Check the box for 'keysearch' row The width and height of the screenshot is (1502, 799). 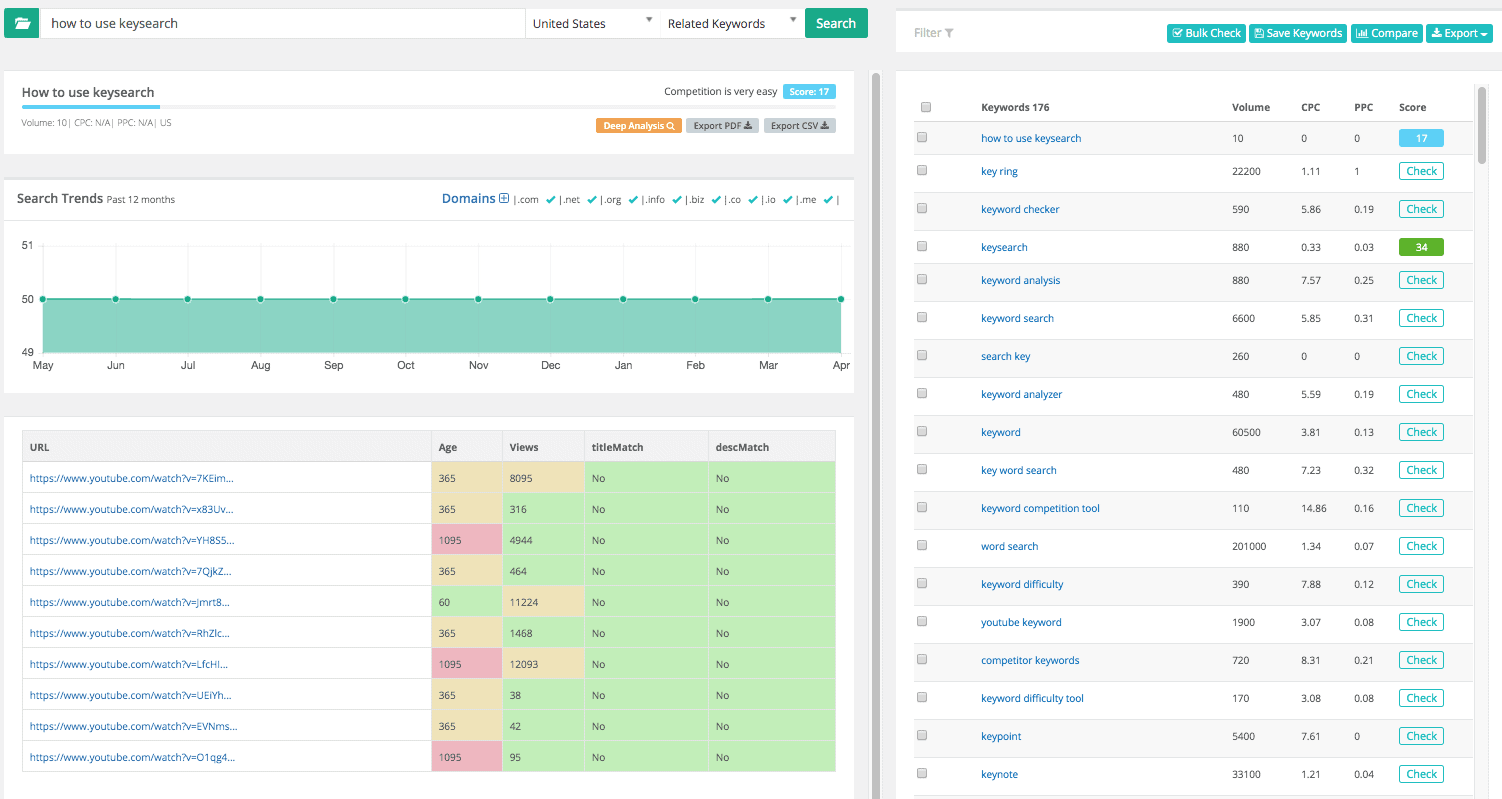click(922, 246)
